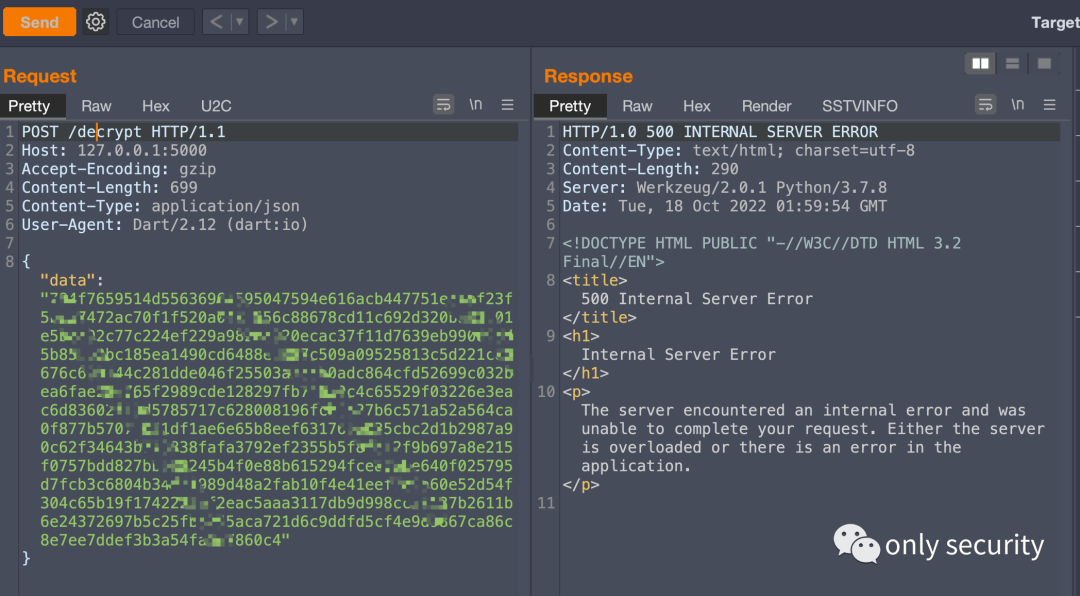Switch to the Response Hex tab
This screenshot has height=596, width=1080.
697,106
